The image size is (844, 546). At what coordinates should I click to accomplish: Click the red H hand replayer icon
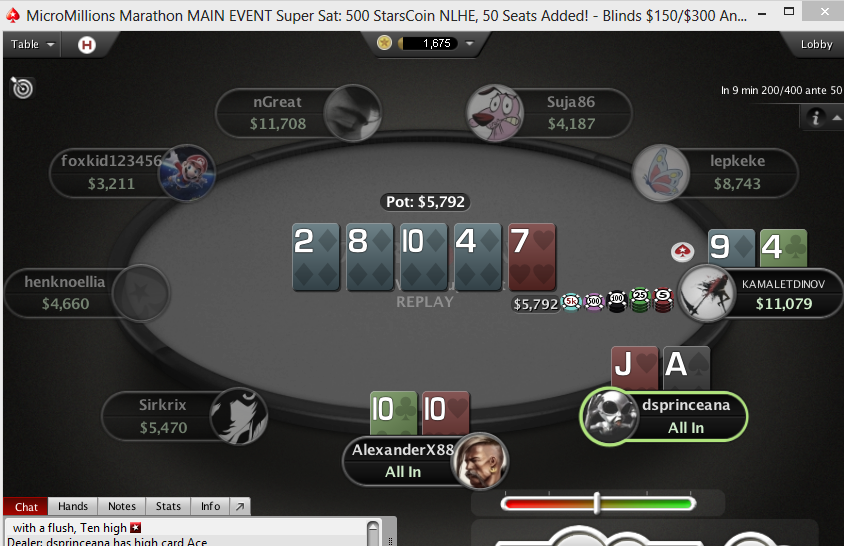(87, 45)
